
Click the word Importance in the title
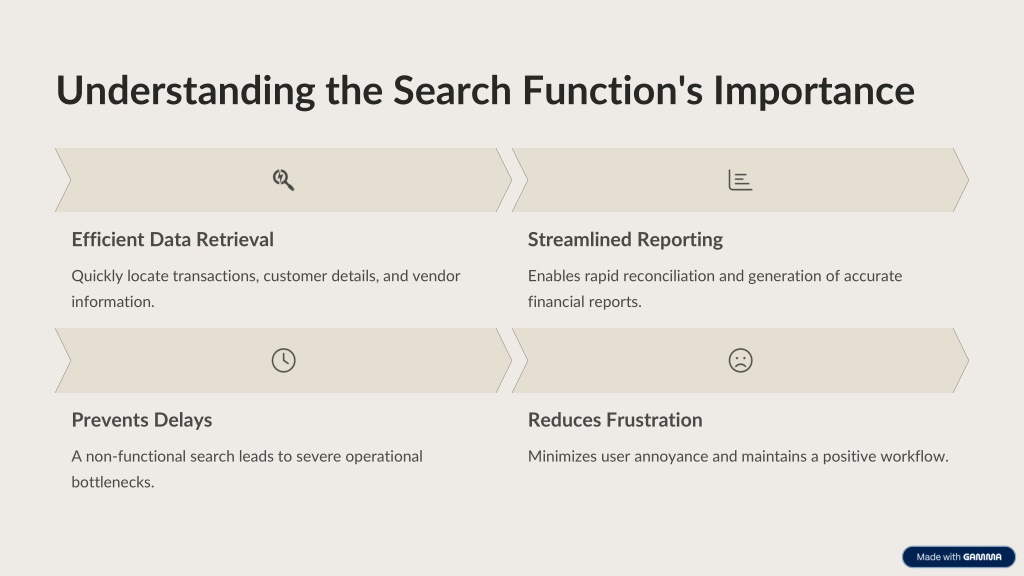(814, 90)
